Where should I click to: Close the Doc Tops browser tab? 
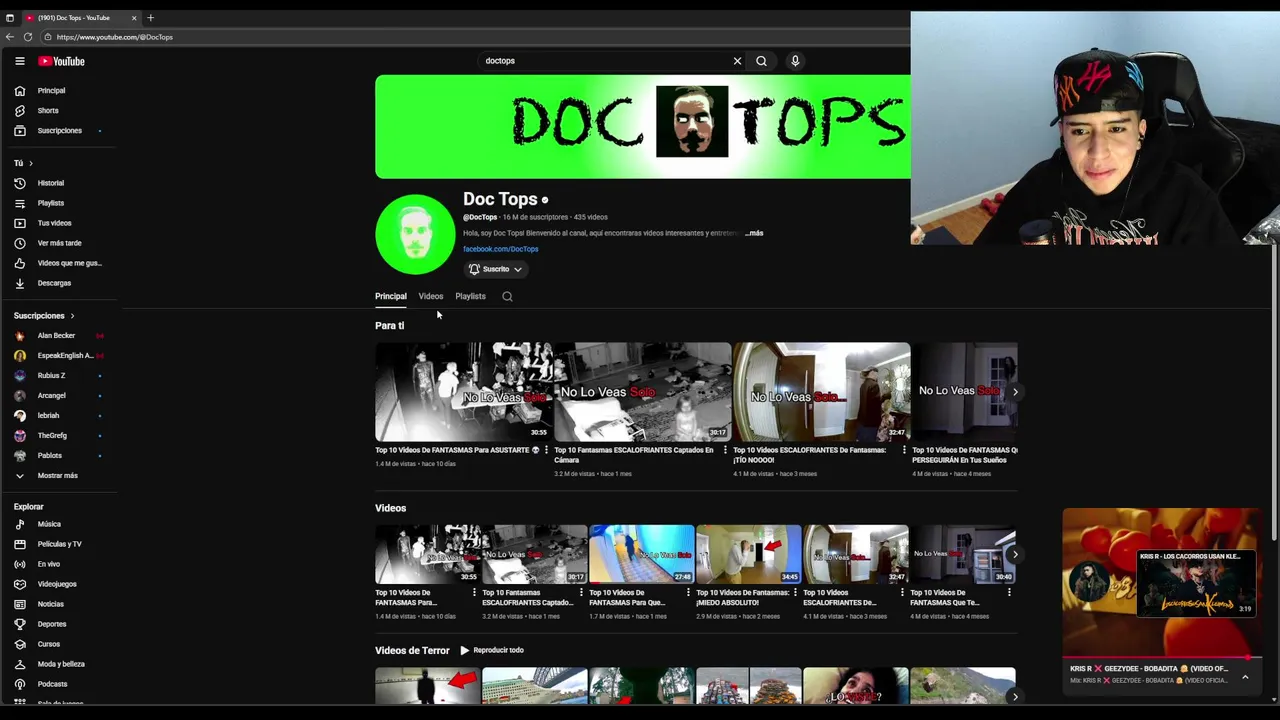tap(133, 18)
